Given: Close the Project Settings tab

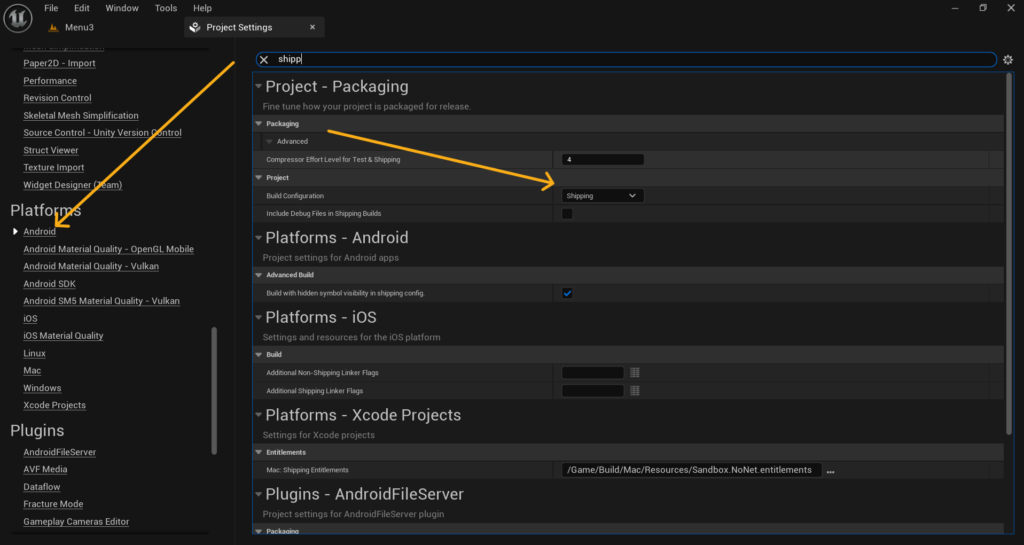Looking at the screenshot, I should click(312, 27).
